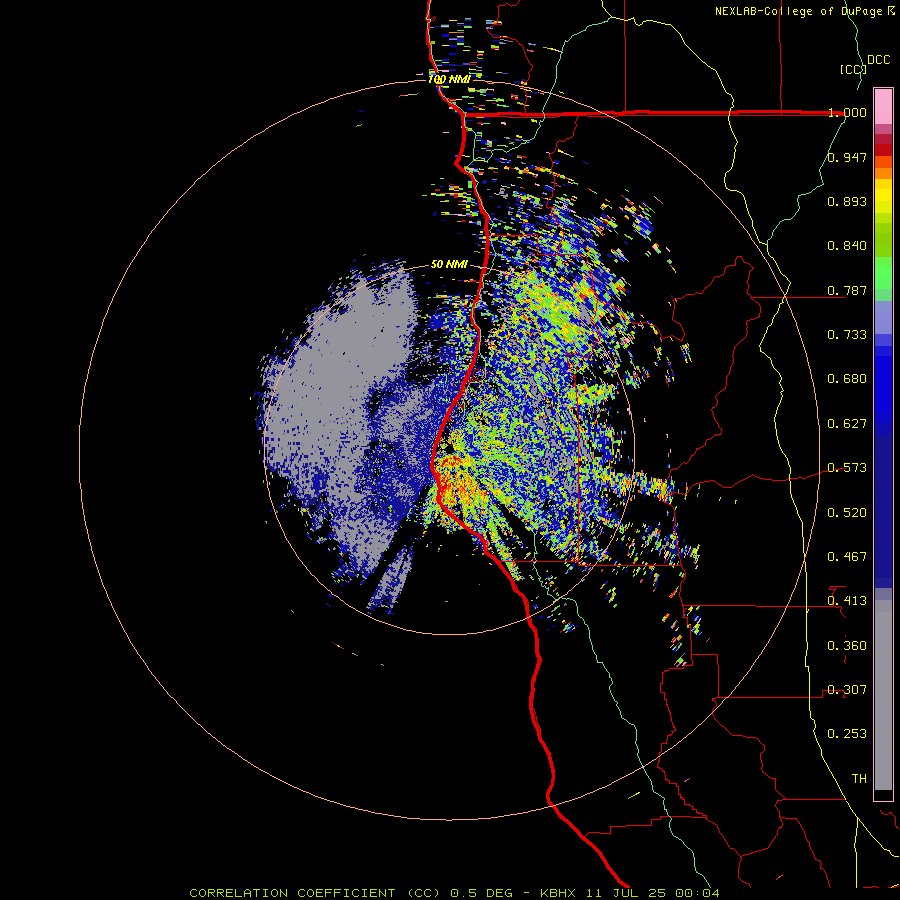
Task: Click the 0.680 scale value
Action: click(x=847, y=379)
